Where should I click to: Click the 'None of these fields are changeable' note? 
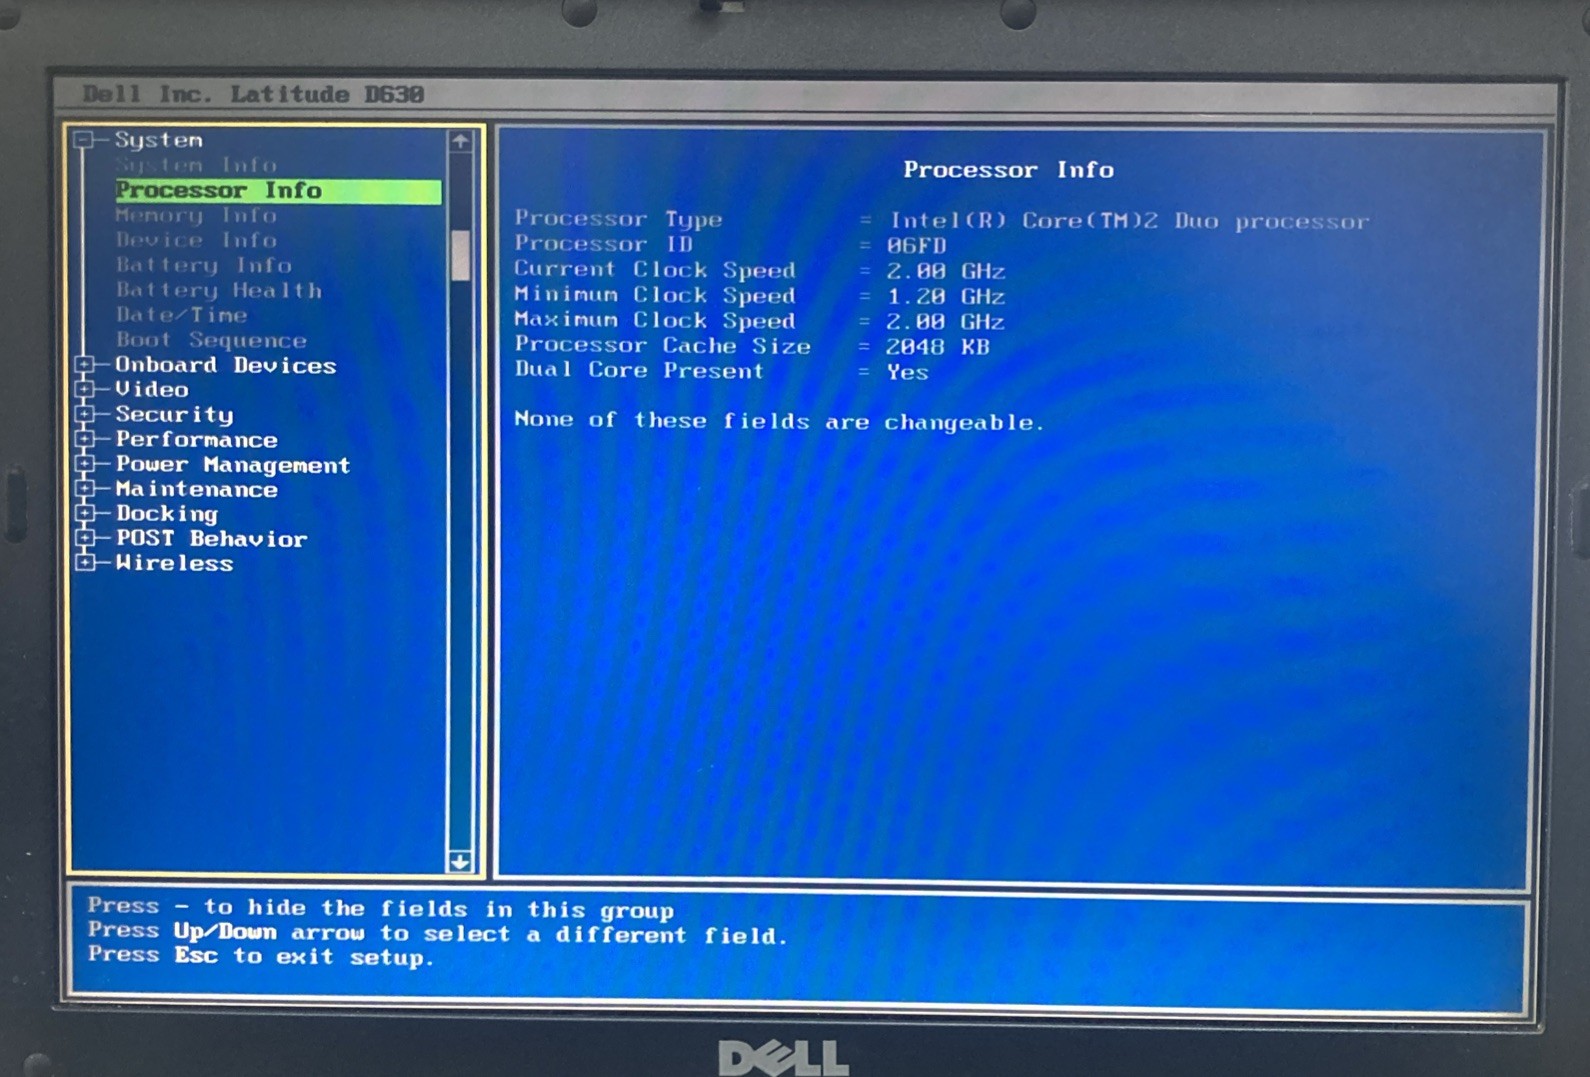tap(779, 421)
